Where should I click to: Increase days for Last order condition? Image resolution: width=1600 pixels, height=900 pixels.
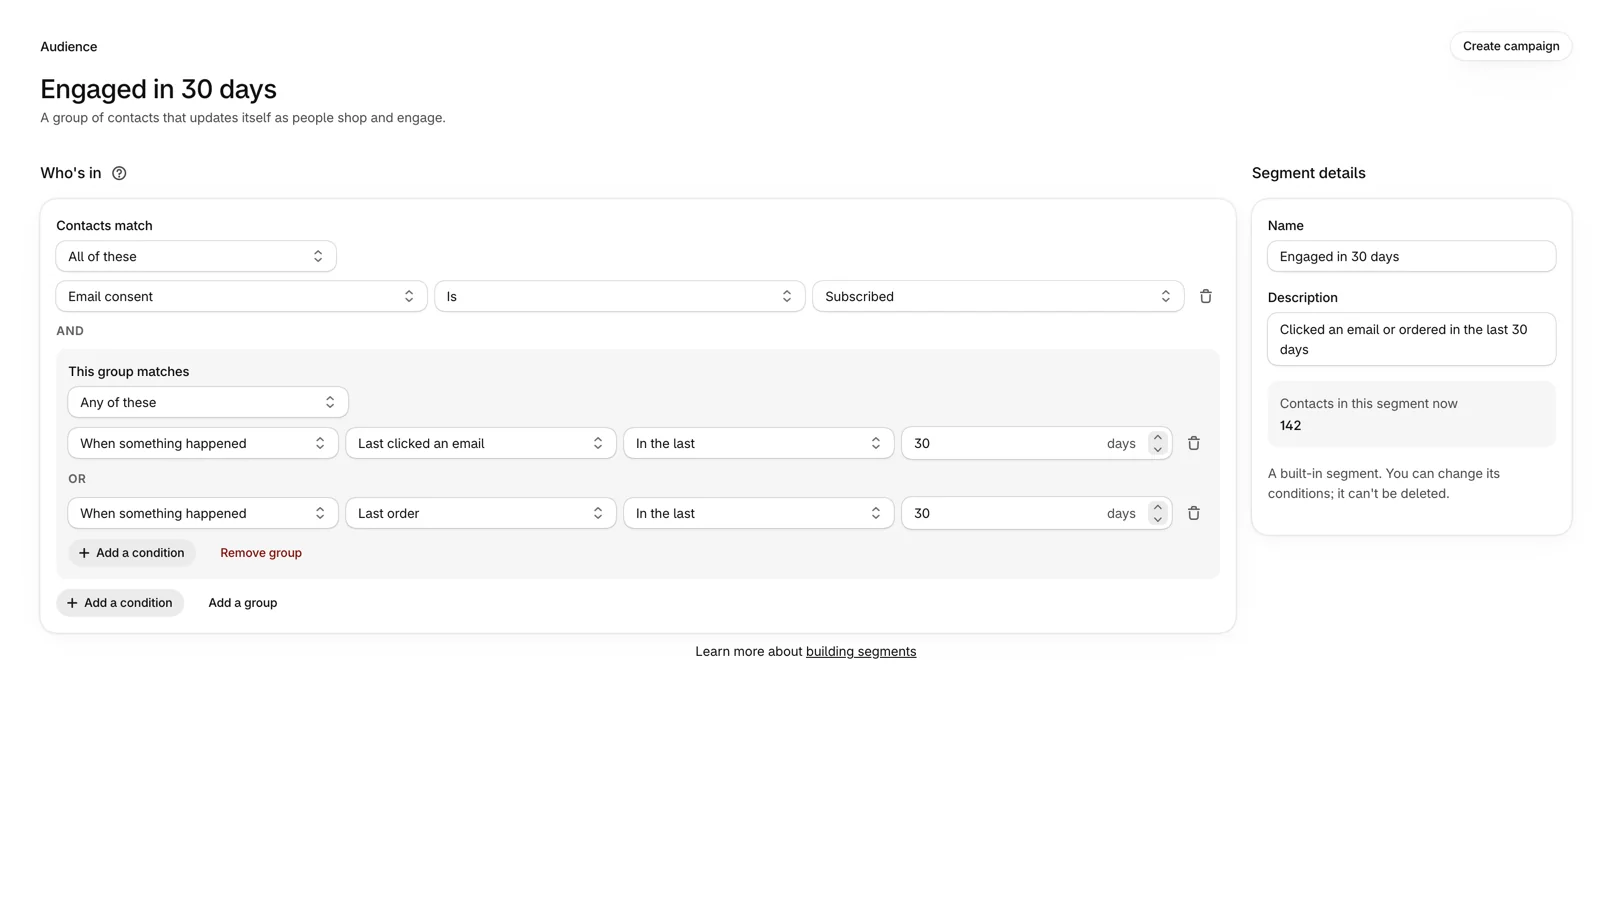[x=1157, y=507]
